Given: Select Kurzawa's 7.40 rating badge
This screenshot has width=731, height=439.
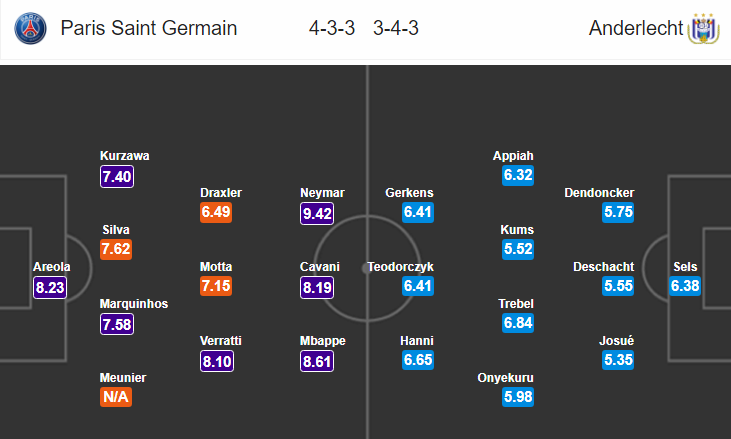Looking at the screenshot, I should click(x=117, y=177).
